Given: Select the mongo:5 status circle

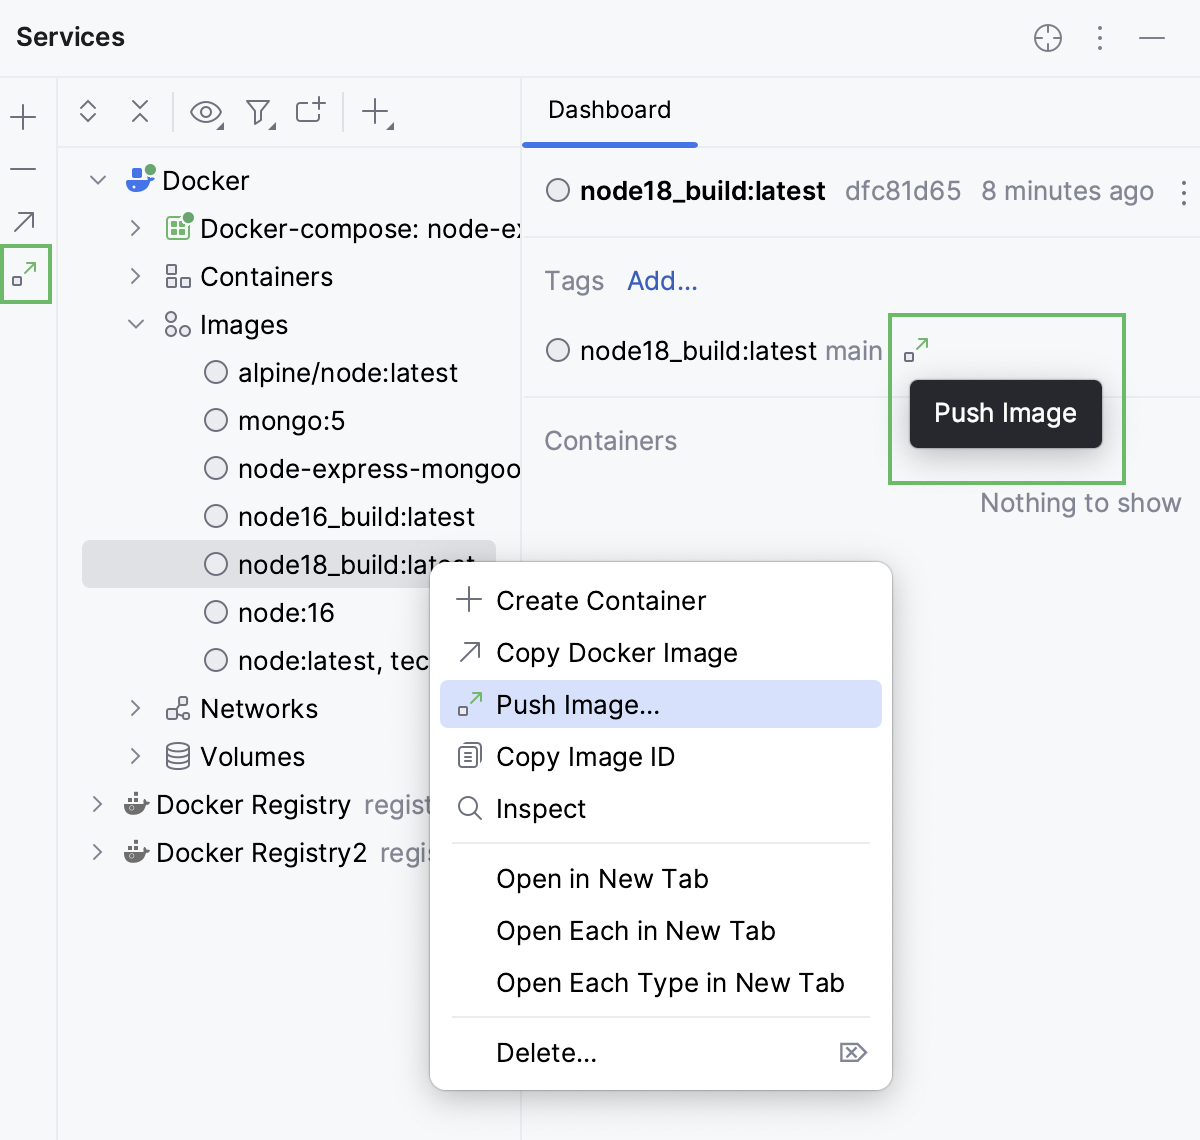Looking at the screenshot, I should [215, 421].
